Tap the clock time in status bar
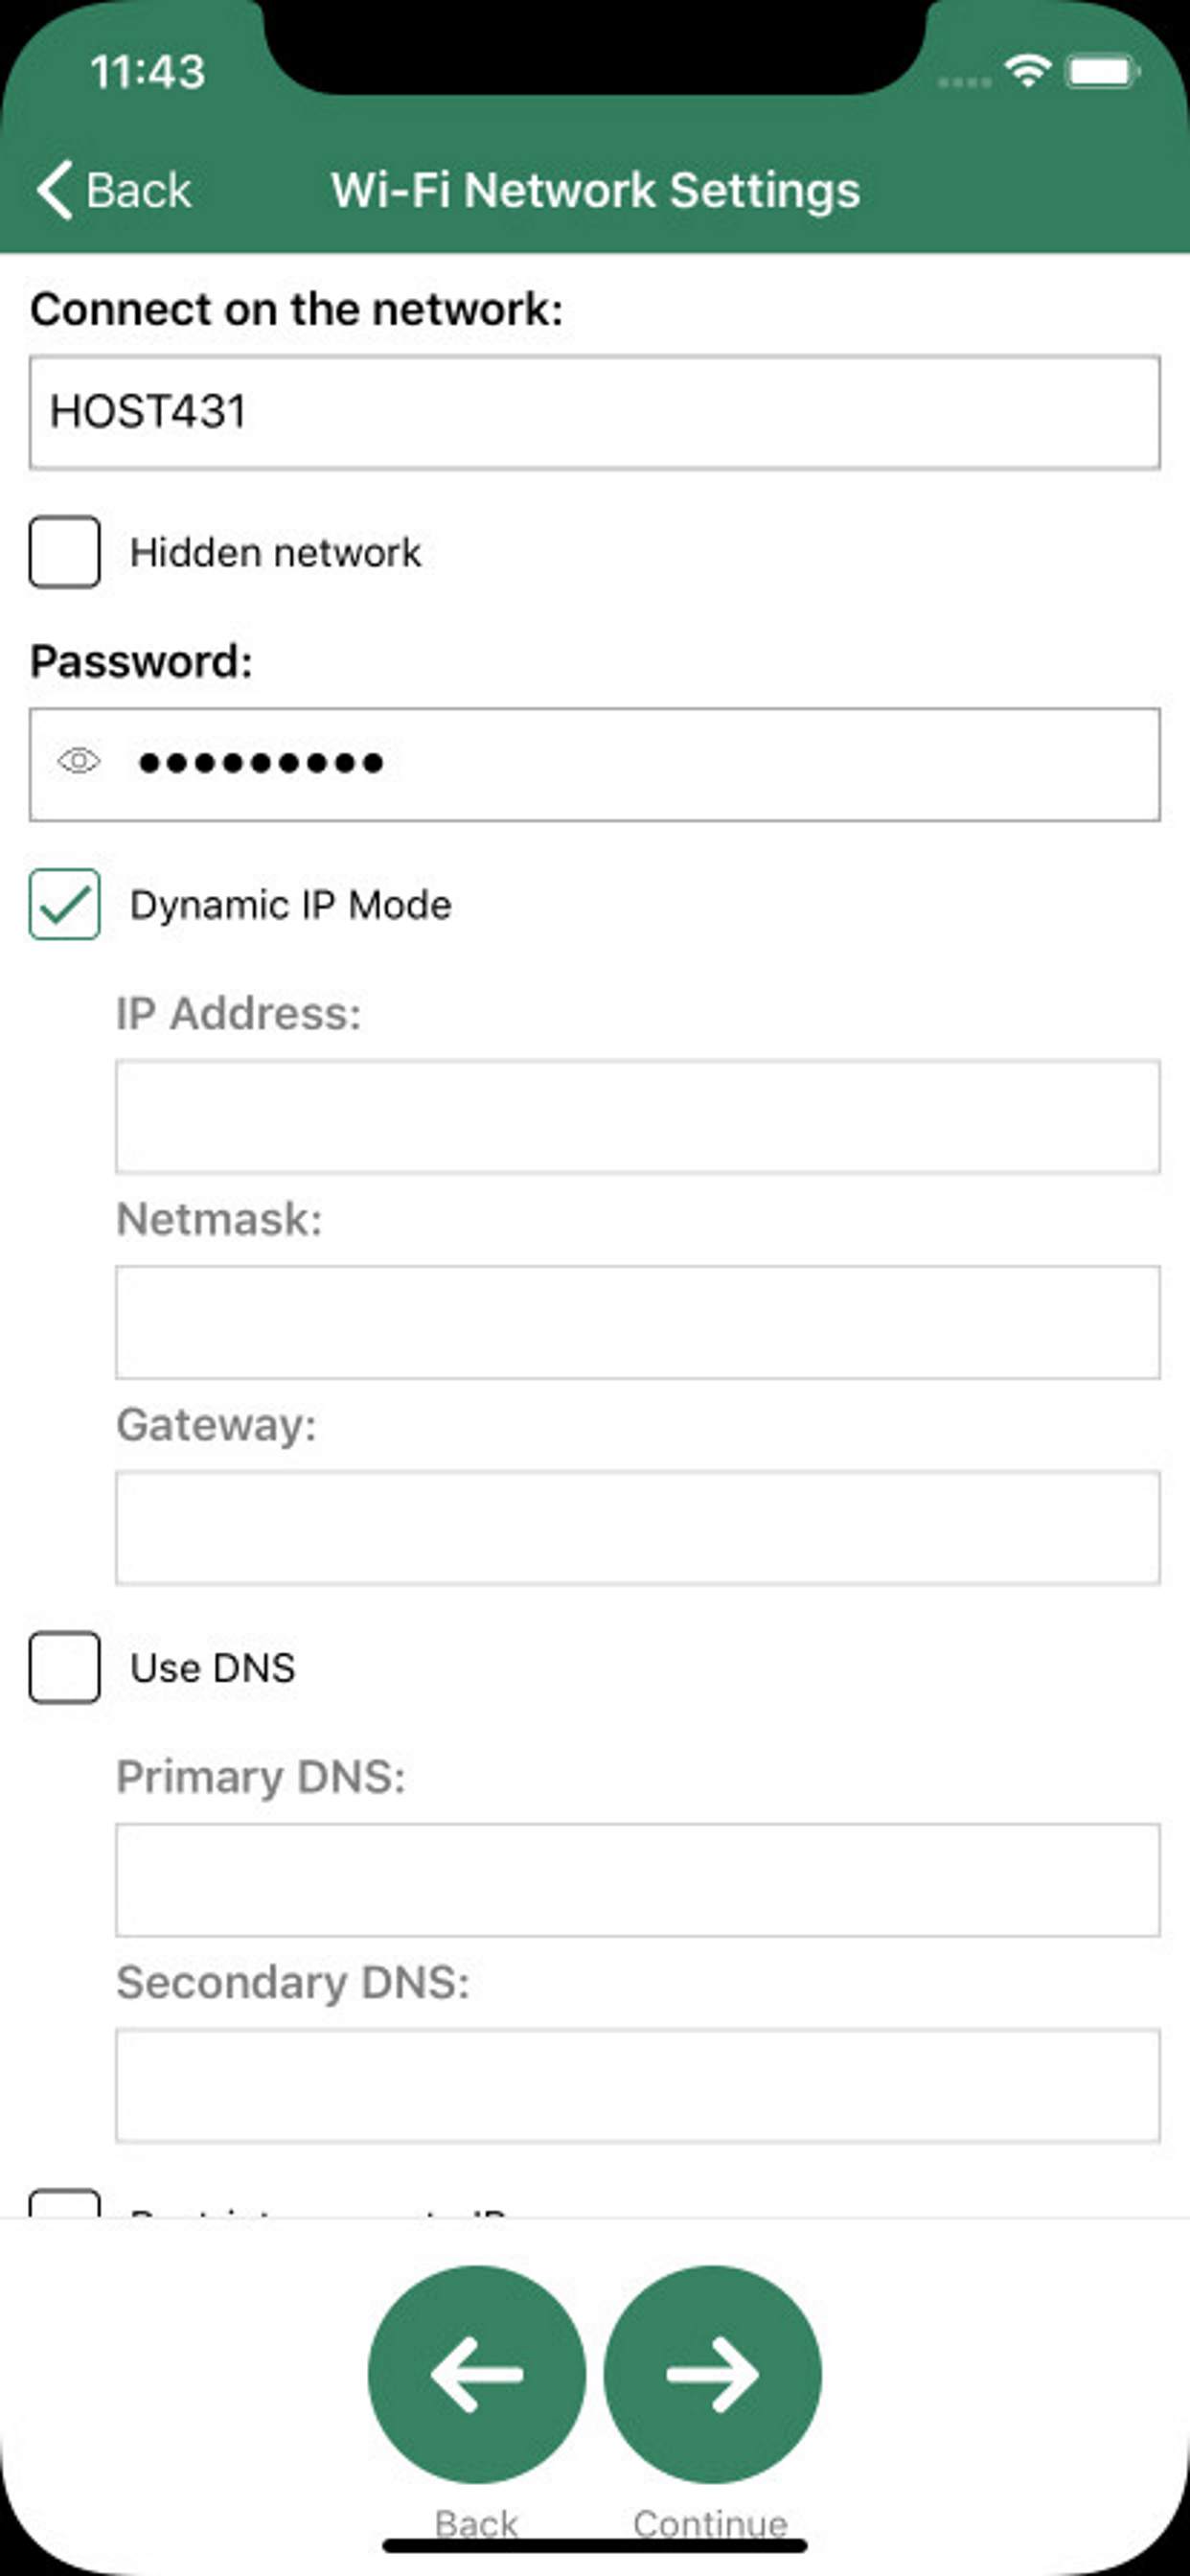The image size is (1190, 2576). (148, 72)
